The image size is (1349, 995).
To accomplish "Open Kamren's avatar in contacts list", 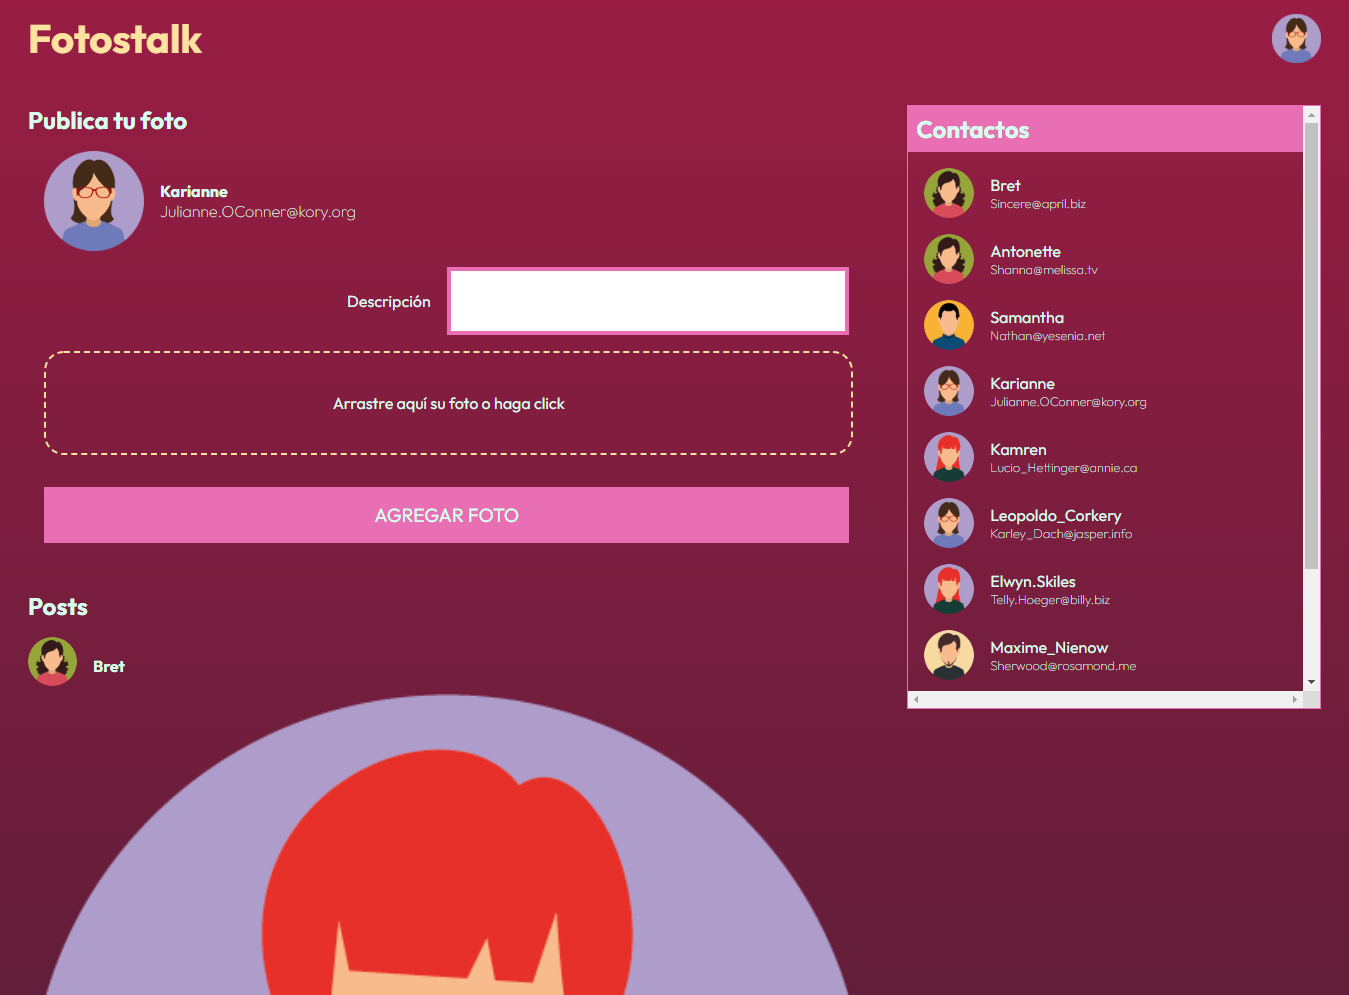I will pos(948,457).
